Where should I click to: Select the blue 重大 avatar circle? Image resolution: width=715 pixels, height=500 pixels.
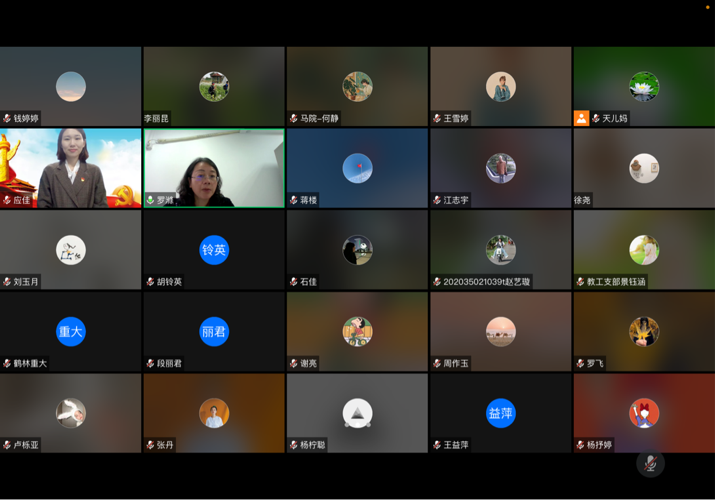71,331
